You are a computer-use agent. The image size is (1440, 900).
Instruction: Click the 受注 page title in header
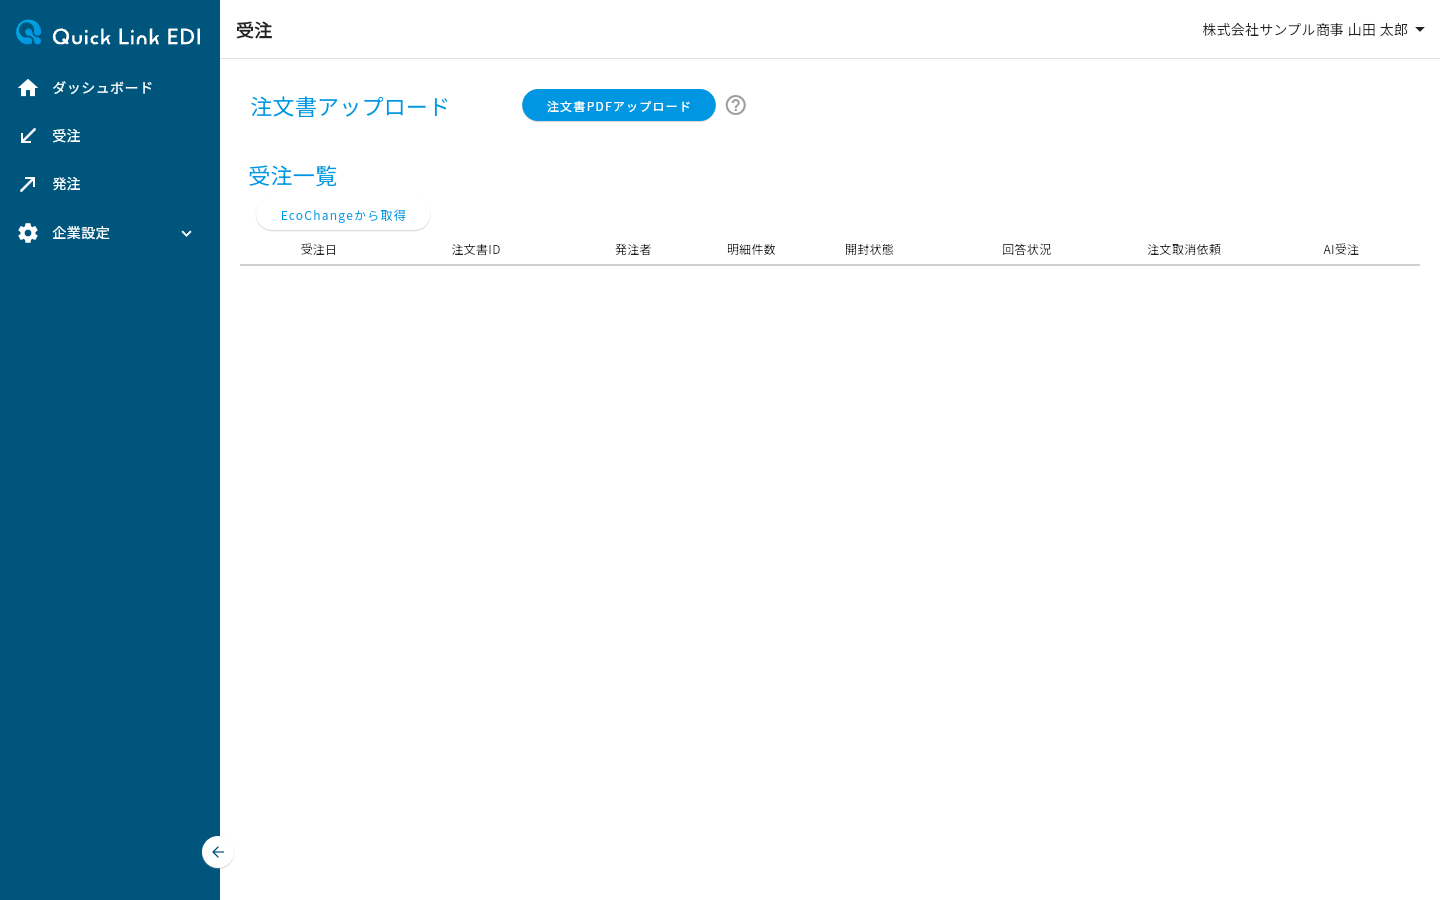tap(254, 31)
